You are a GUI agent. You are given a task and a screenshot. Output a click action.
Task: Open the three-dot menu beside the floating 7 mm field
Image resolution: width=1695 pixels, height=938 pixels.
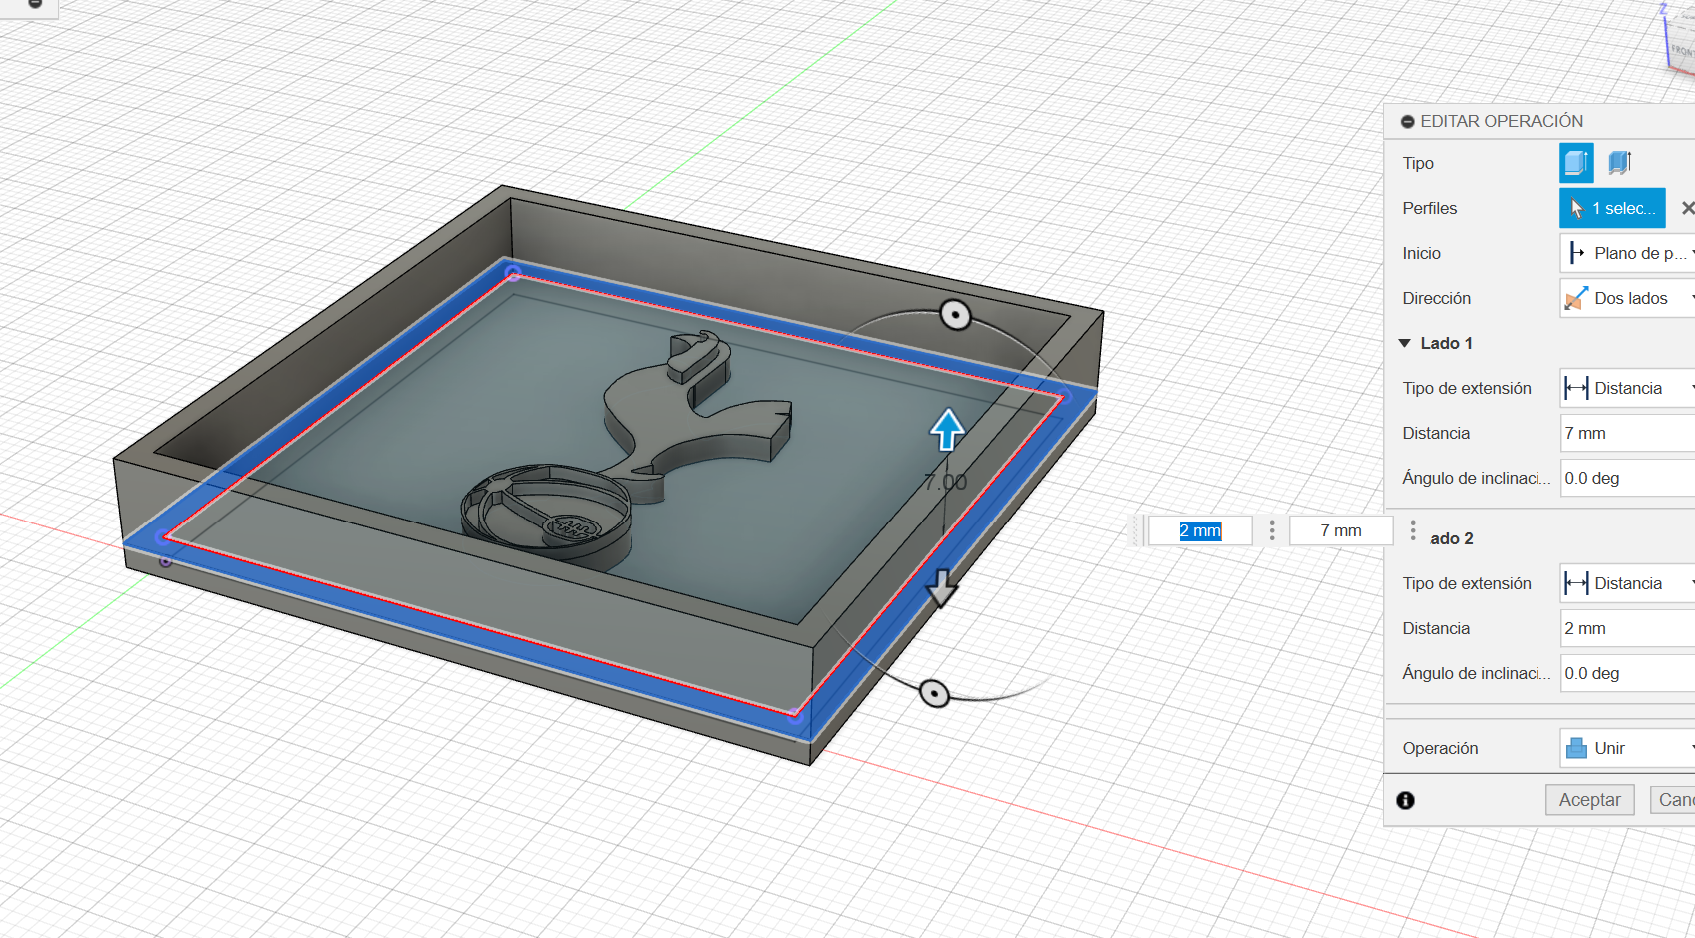point(1412,530)
